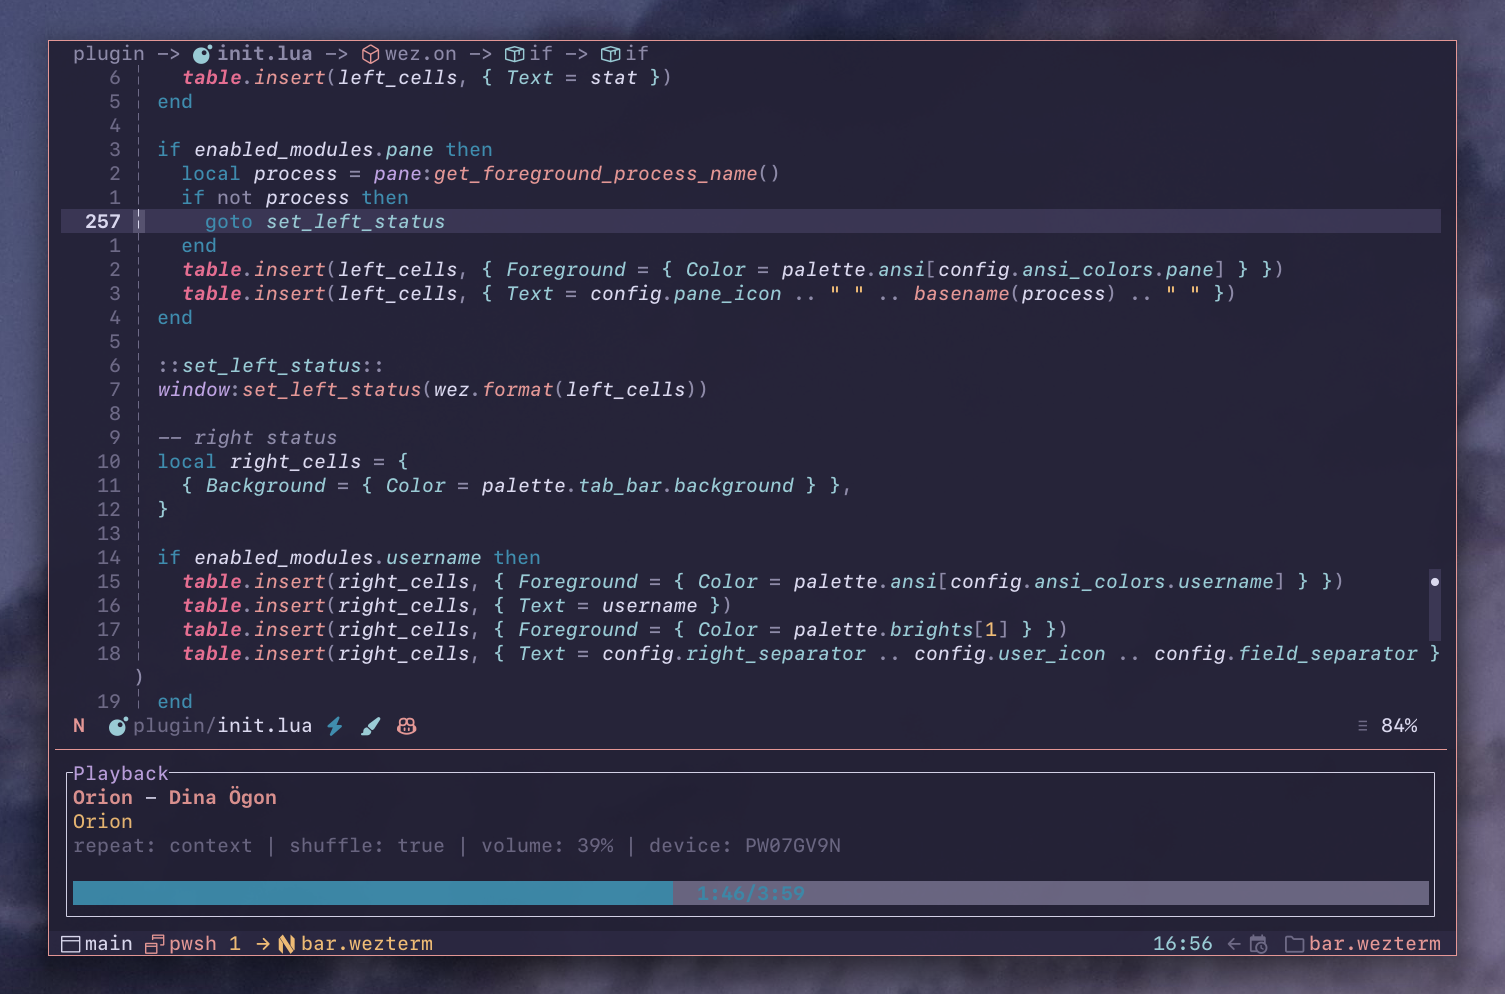This screenshot has width=1505, height=994.
Task: Click 'config.pane_icon' in code
Action: tap(685, 294)
